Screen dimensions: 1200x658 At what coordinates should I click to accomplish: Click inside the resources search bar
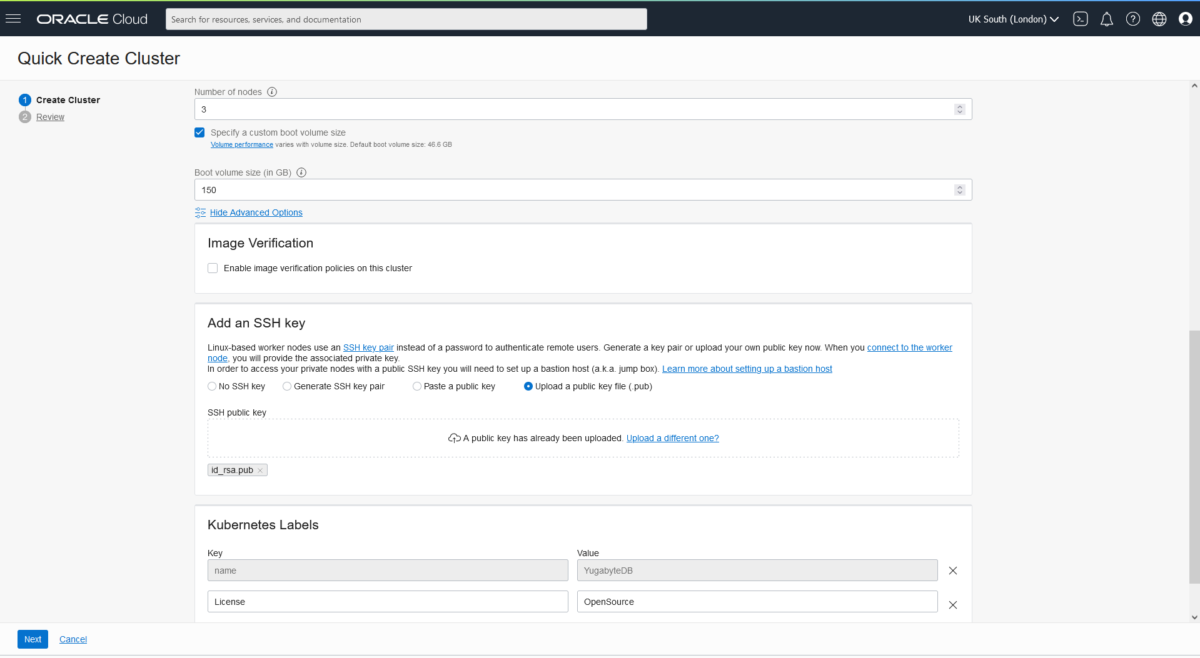(405, 18)
